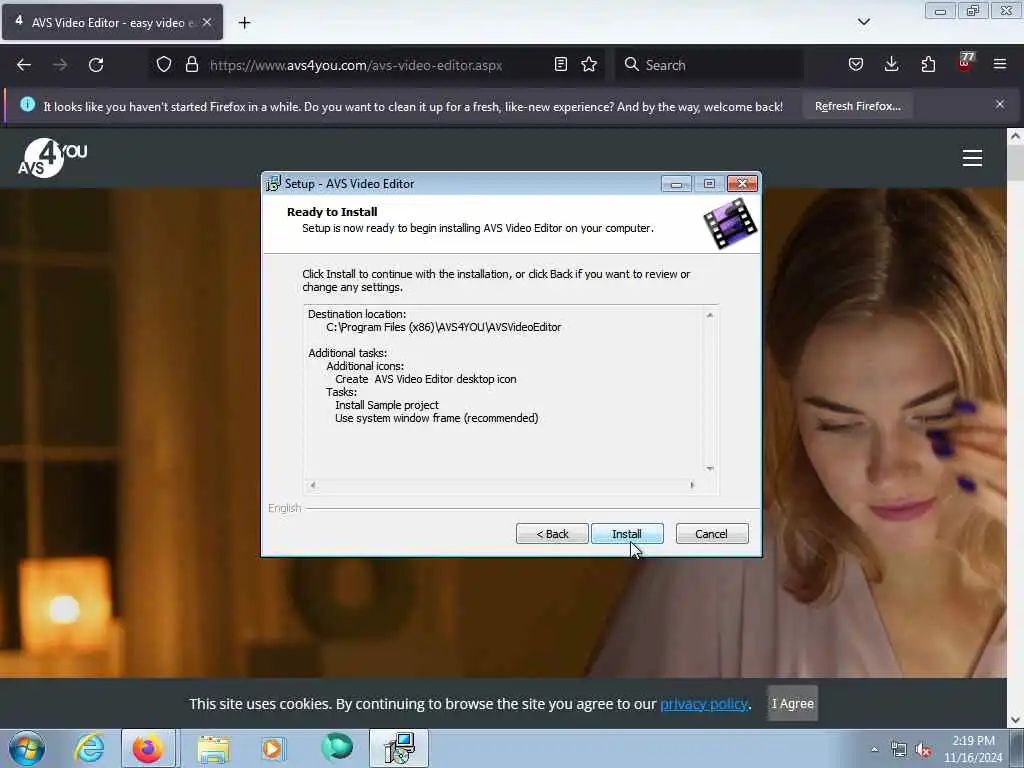Click Firefox forward arrow
This screenshot has height=768, width=1024.
tap(60, 65)
